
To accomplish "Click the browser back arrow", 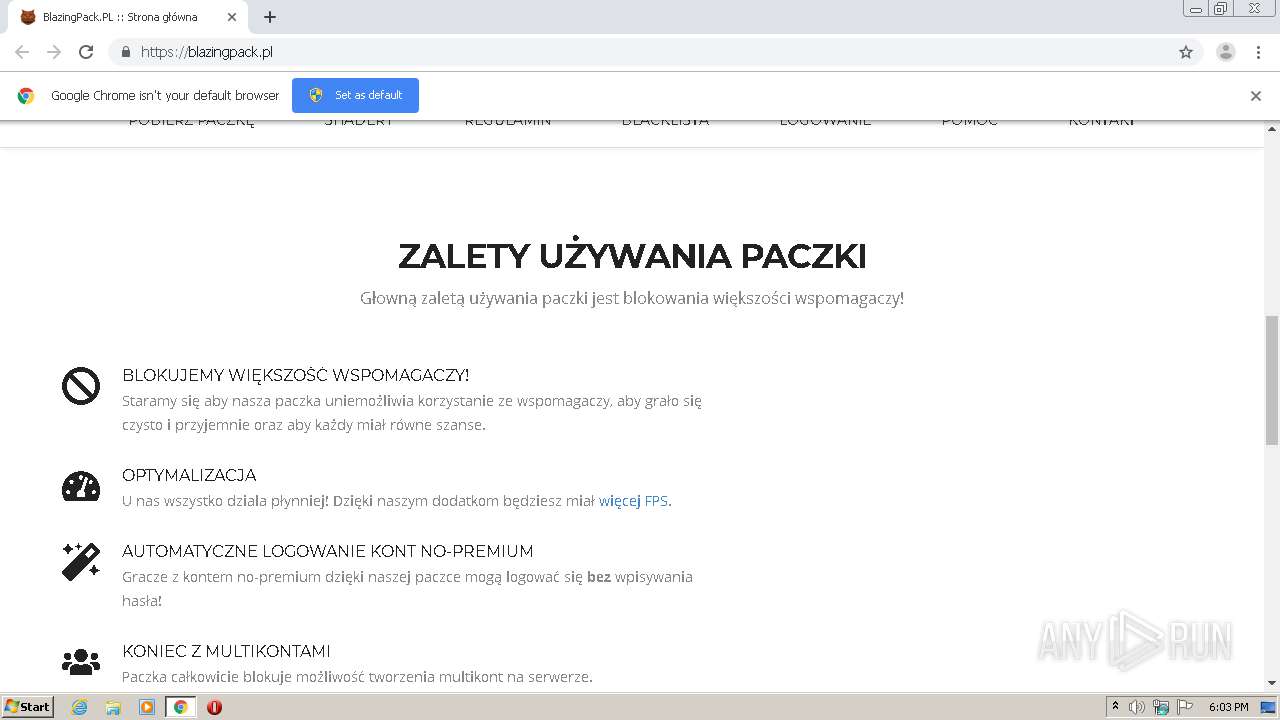I will click(x=22, y=52).
